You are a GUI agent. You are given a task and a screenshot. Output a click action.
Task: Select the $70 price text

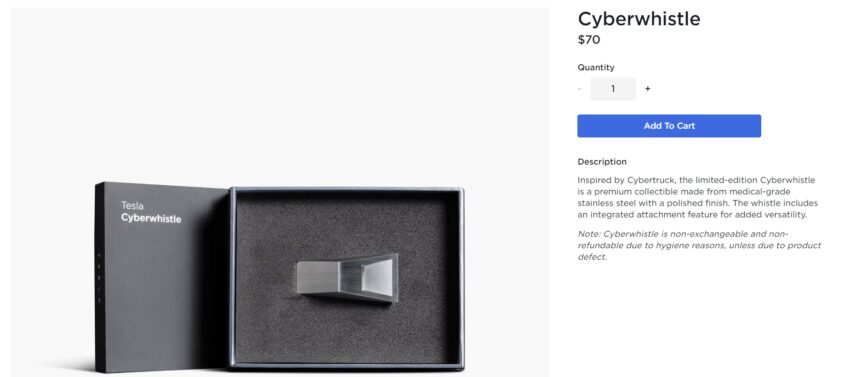coord(589,40)
